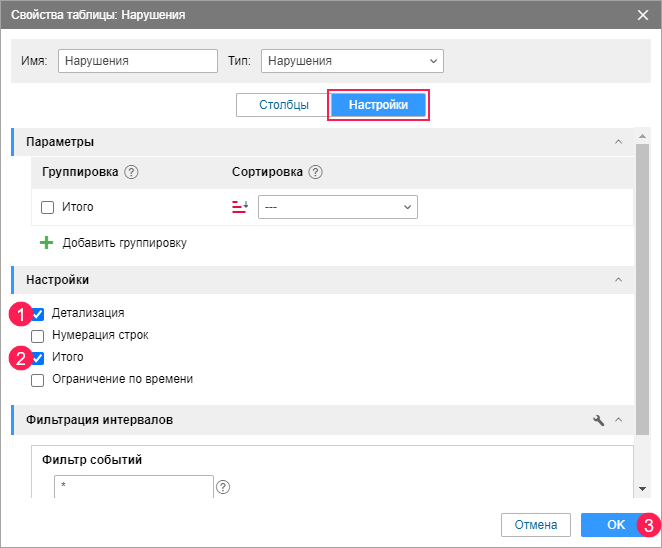Enable the Нумерация строк checkbox
The height and width of the screenshot is (548, 662).
pos(38,335)
